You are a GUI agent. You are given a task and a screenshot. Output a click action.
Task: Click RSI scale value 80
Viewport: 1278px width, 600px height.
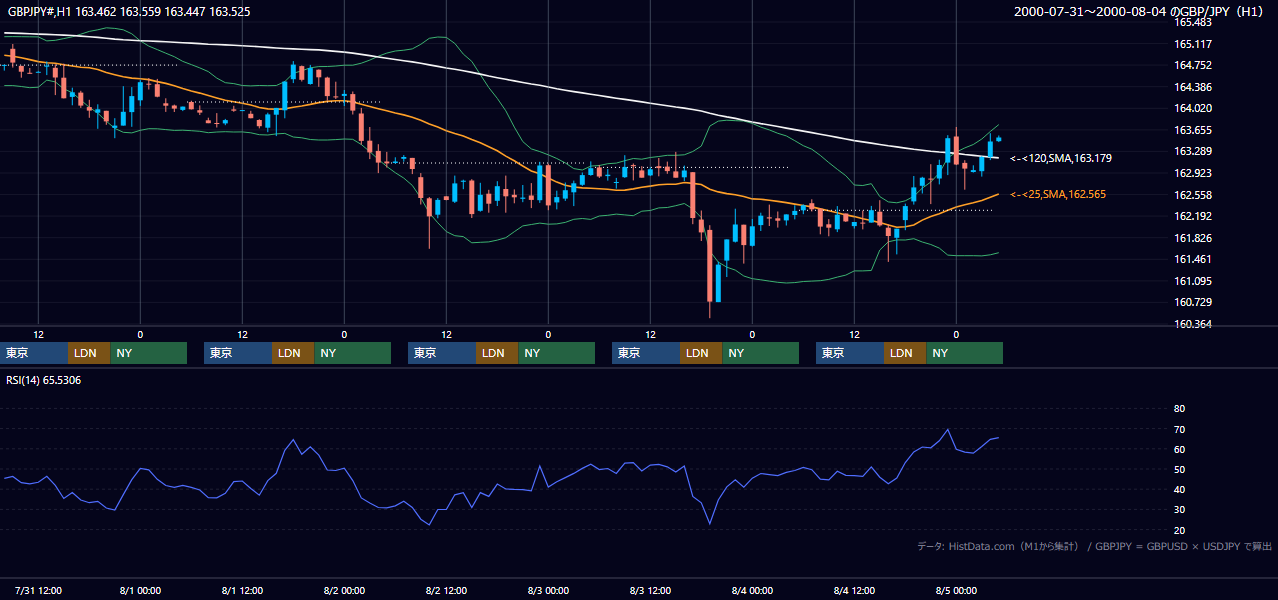1180,409
